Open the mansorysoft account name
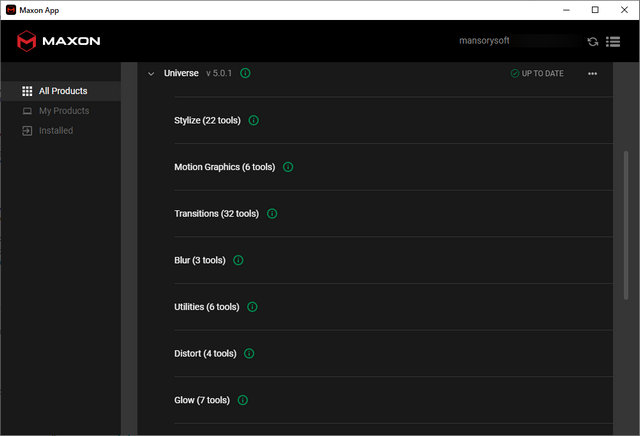 click(x=484, y=40)
